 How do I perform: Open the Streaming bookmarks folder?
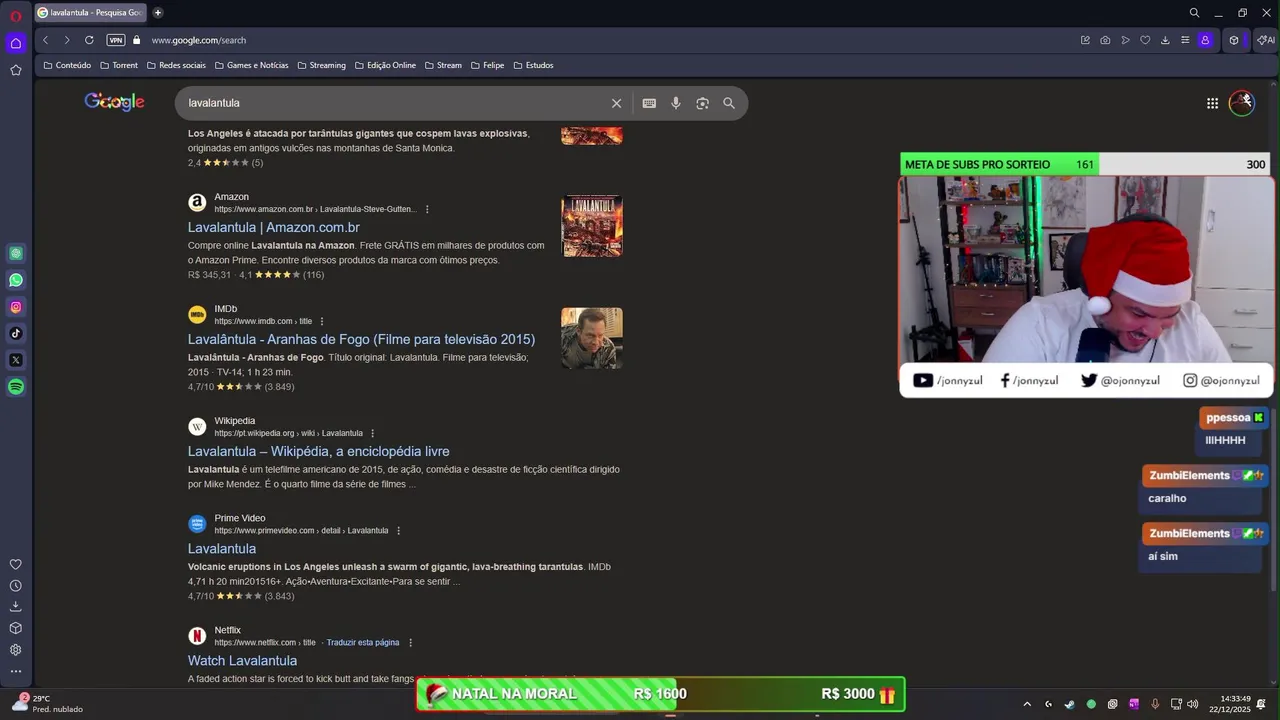click(321, 65)
